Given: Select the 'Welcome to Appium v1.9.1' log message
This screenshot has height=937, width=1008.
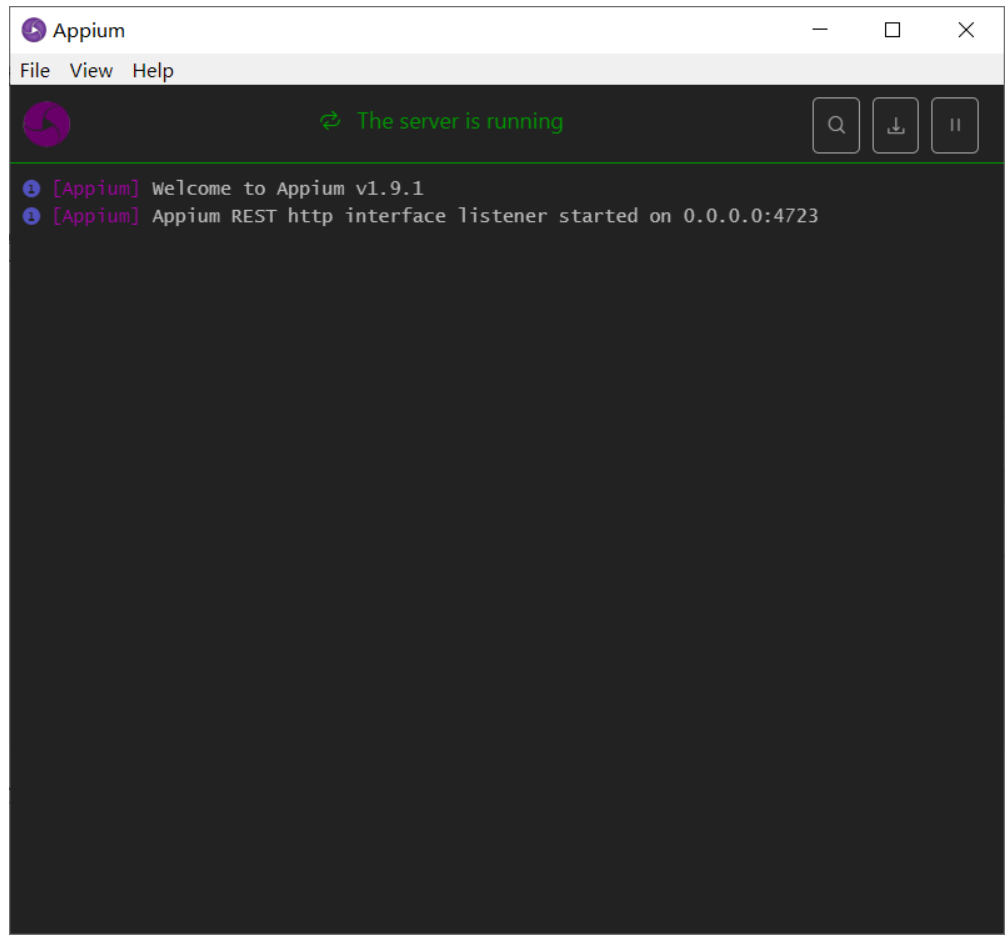Looking at the screenshot, I should 287,188.
